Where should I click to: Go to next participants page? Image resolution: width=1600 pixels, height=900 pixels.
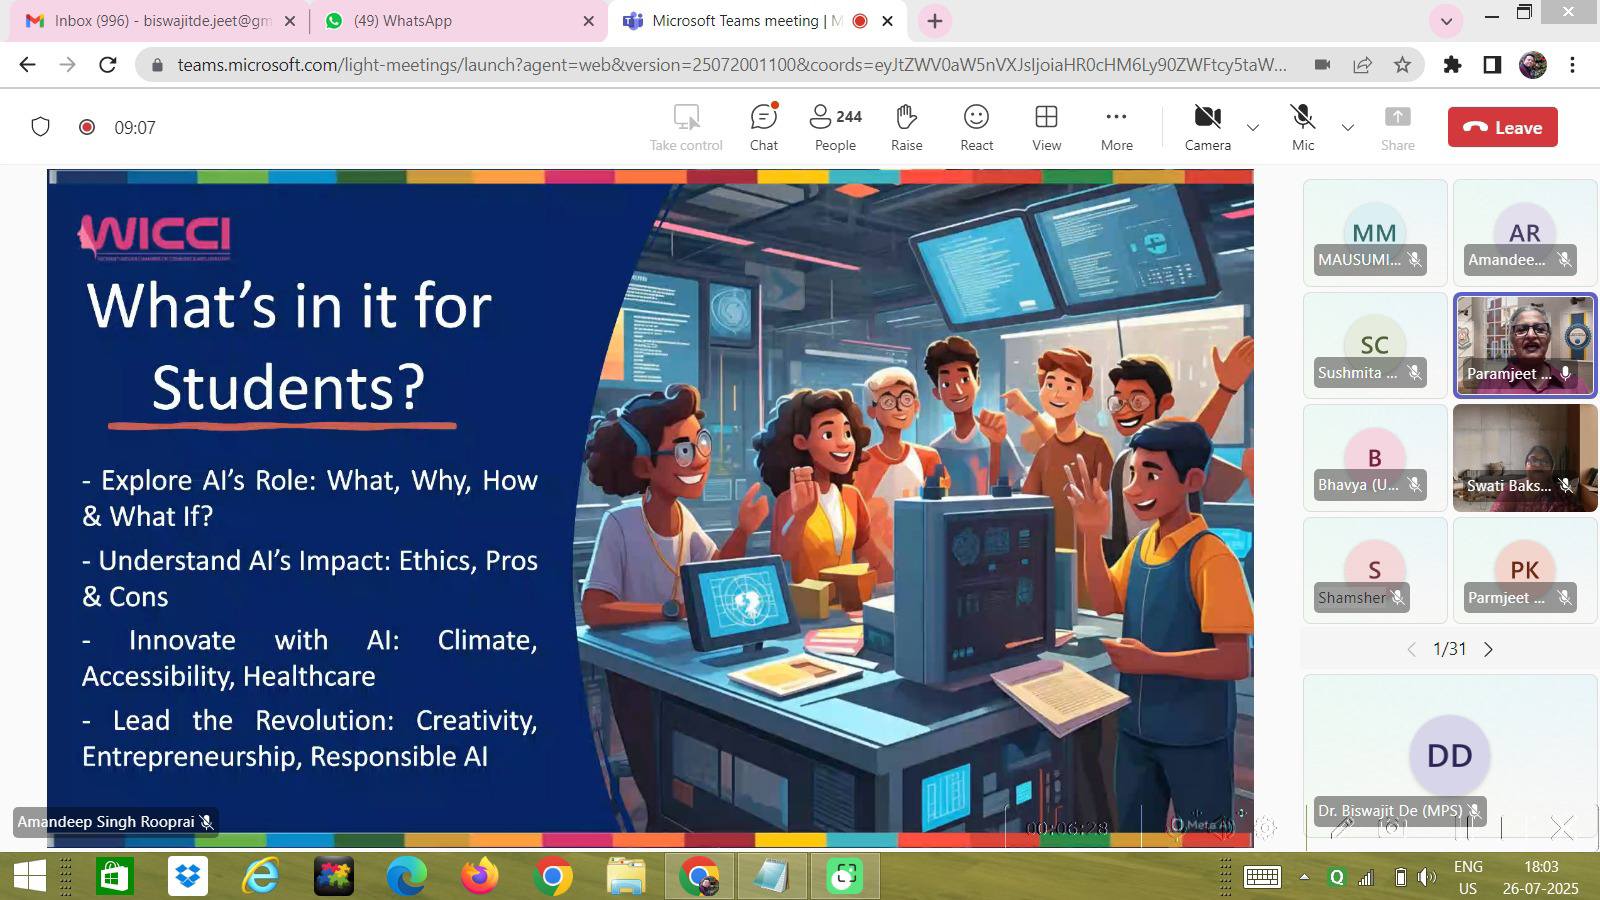(x=1488, y=649)
